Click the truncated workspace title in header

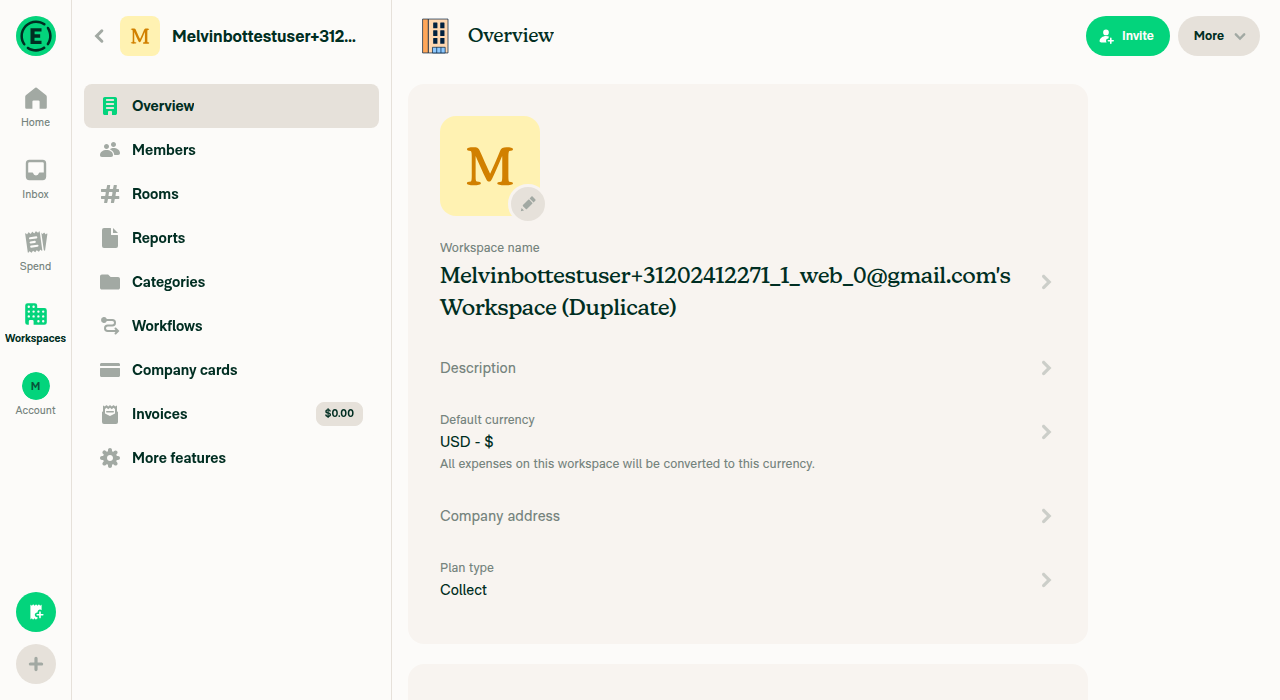pyautogui.click(x=264, y=36)
